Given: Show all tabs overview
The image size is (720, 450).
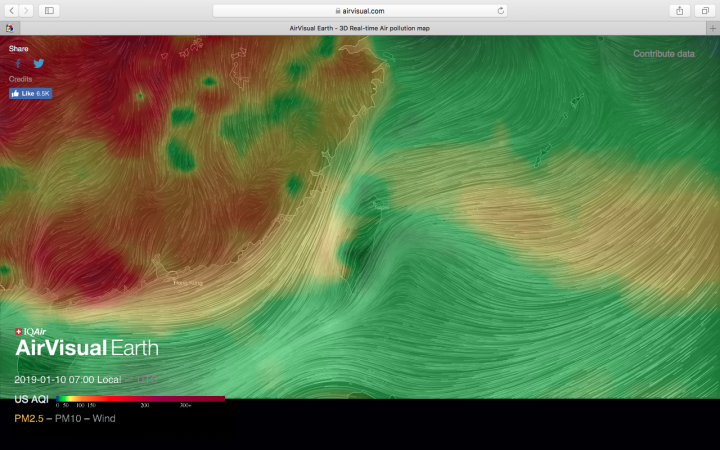Looking at the screenshot, I should pyautogui.click(x=705, y=11).
